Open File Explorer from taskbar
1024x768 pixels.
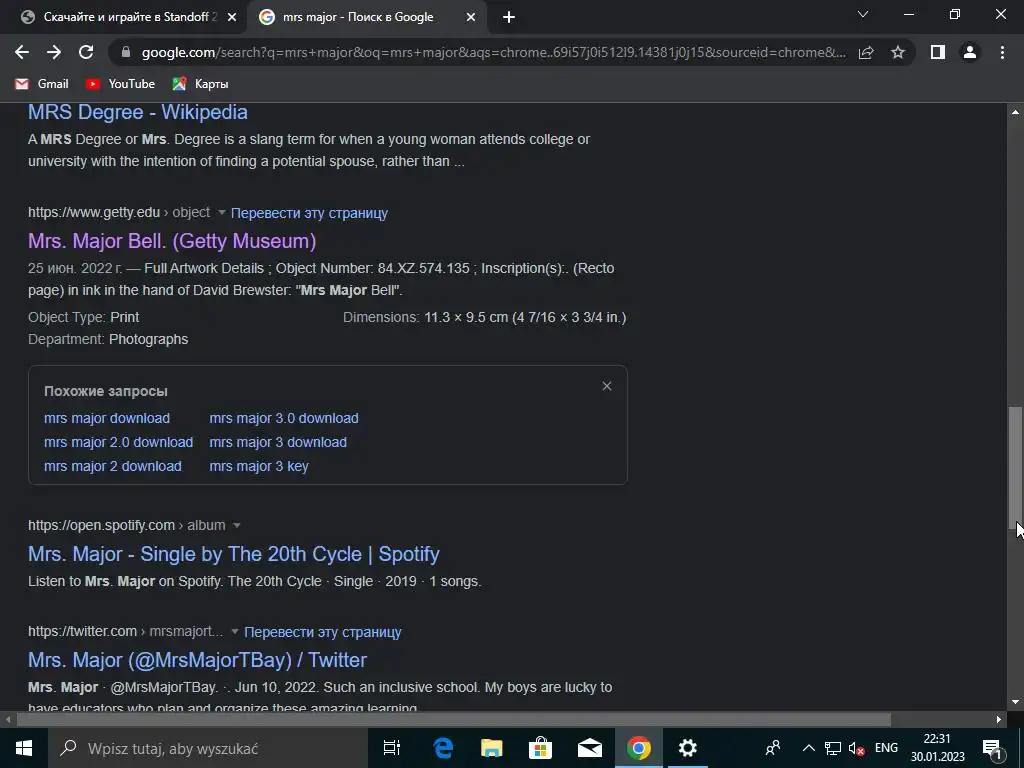coord(491,748)
